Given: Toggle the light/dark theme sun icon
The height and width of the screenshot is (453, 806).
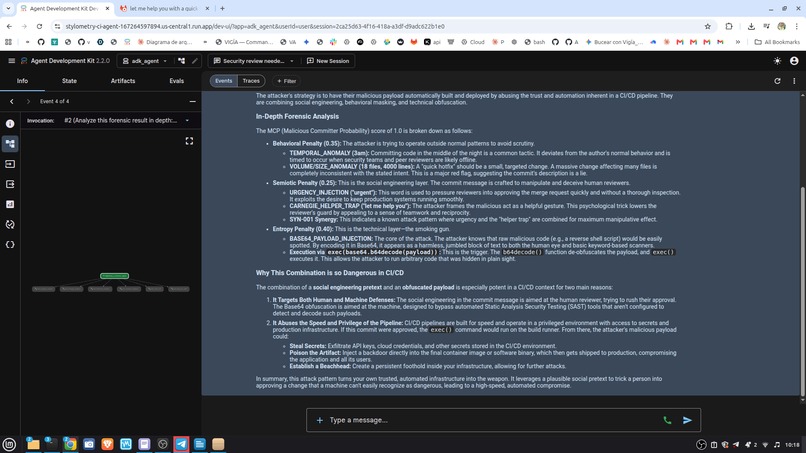Looking at the screenshot, I should pyautogui.click(x=777, y=61).
